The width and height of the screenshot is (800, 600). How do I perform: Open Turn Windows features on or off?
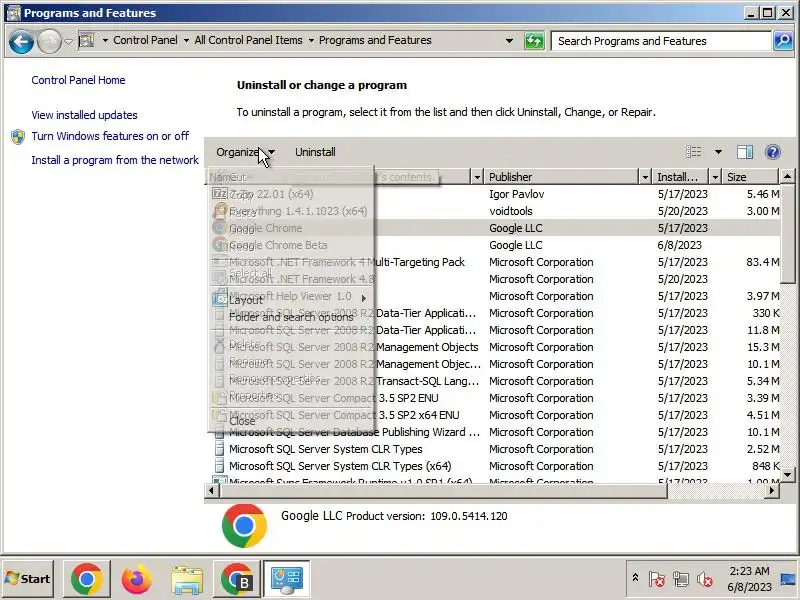tap(110, 136)
